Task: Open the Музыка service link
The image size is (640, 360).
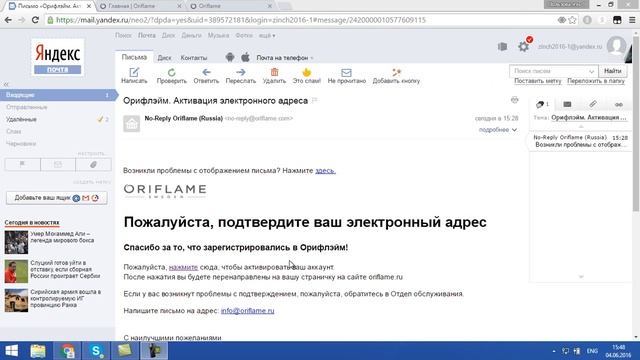Action: pyautogui.click(x=218, y=36)
